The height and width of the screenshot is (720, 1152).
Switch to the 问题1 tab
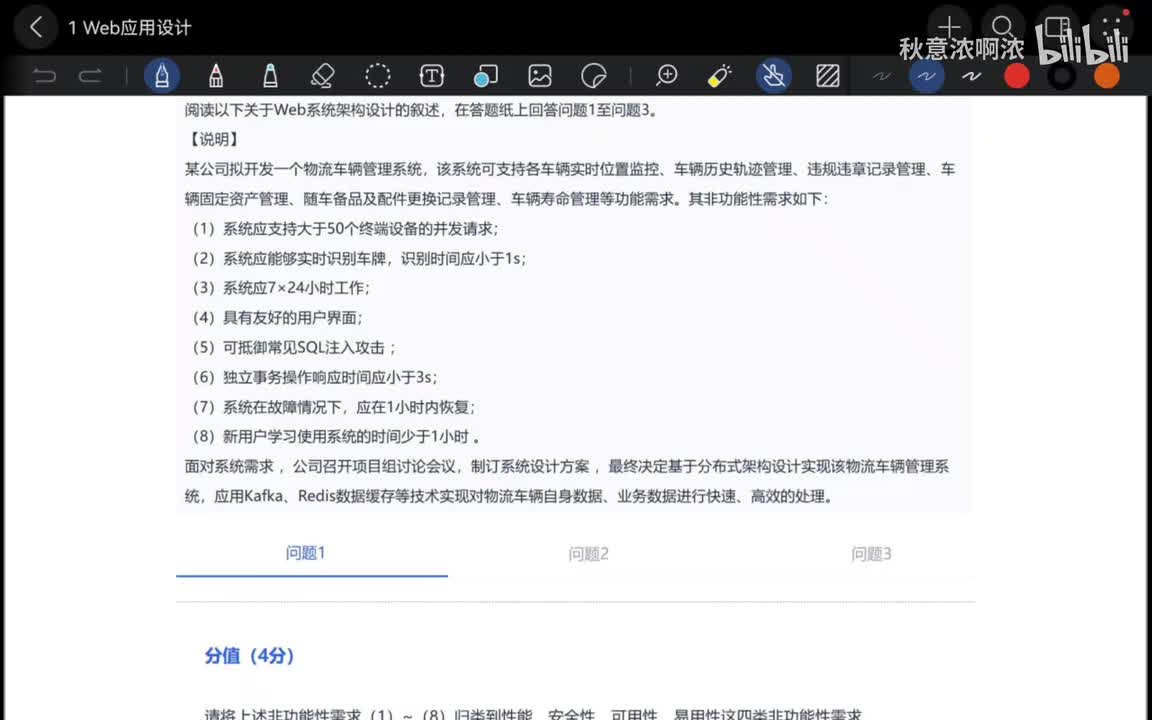pos(306,552)
